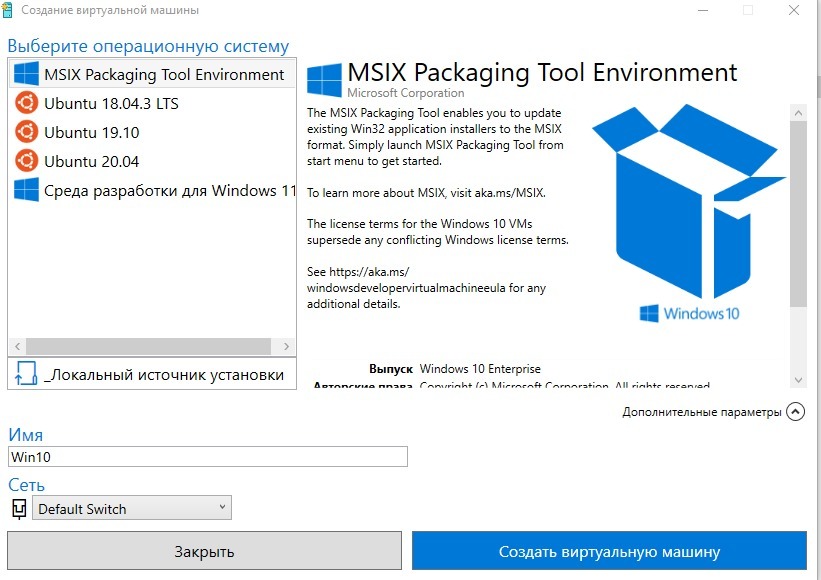
Task: Click the Закрыть button
Action: click(204, 551)
